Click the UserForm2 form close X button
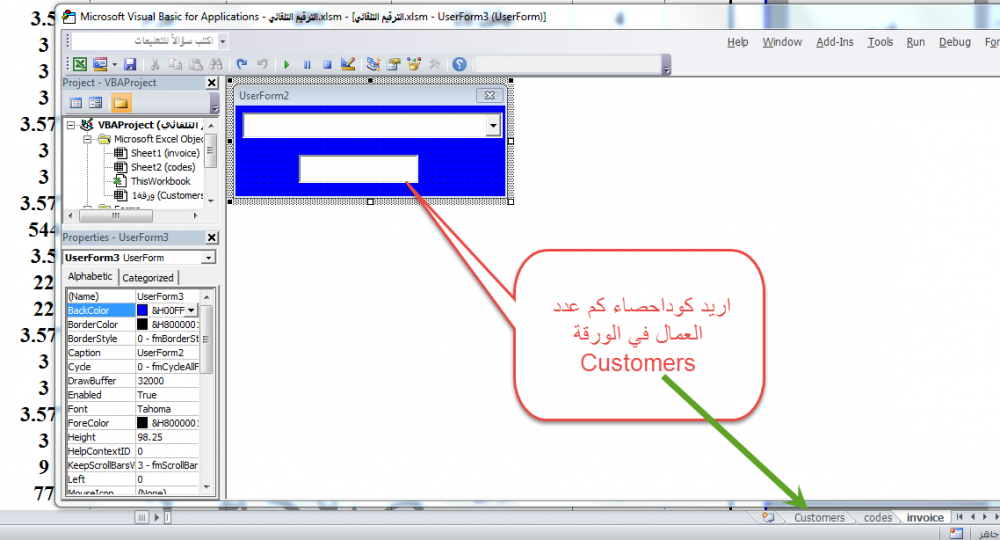 point(490,95)
